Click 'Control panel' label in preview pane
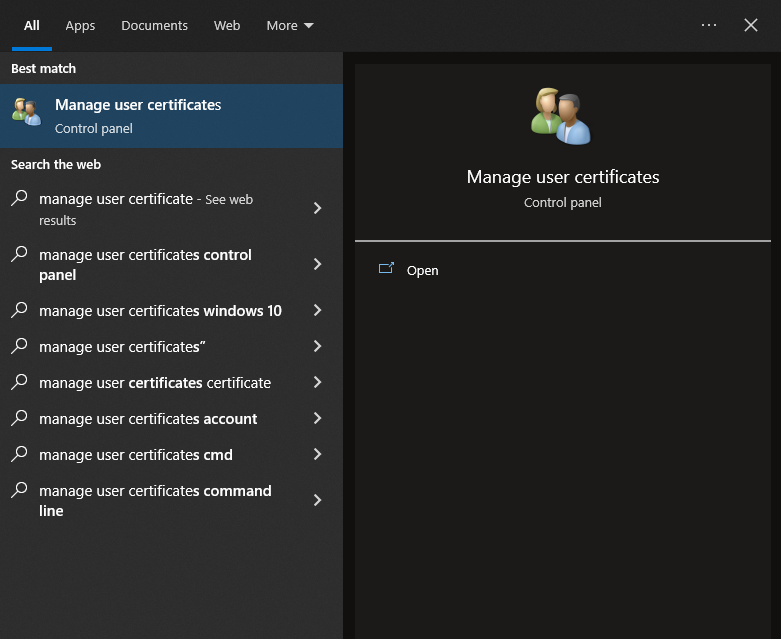The width and height of the screenshot is (781, 639). (563, 203)
